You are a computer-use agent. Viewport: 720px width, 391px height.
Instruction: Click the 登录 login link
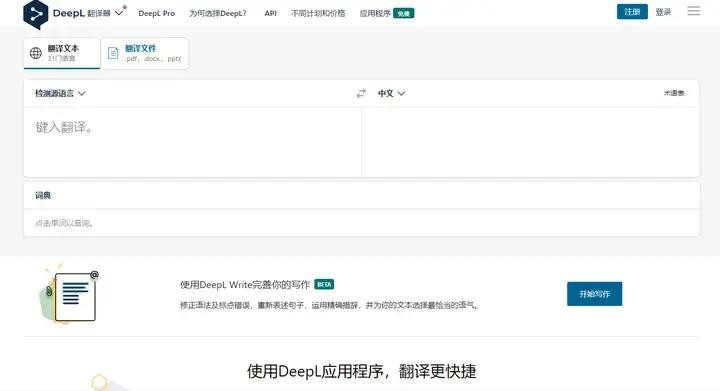(663, 12)
